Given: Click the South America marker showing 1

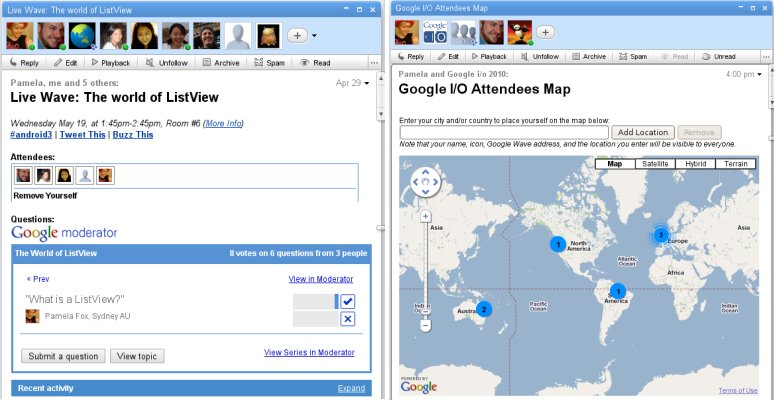Looking at the screenshot, I should click(618, 291).
